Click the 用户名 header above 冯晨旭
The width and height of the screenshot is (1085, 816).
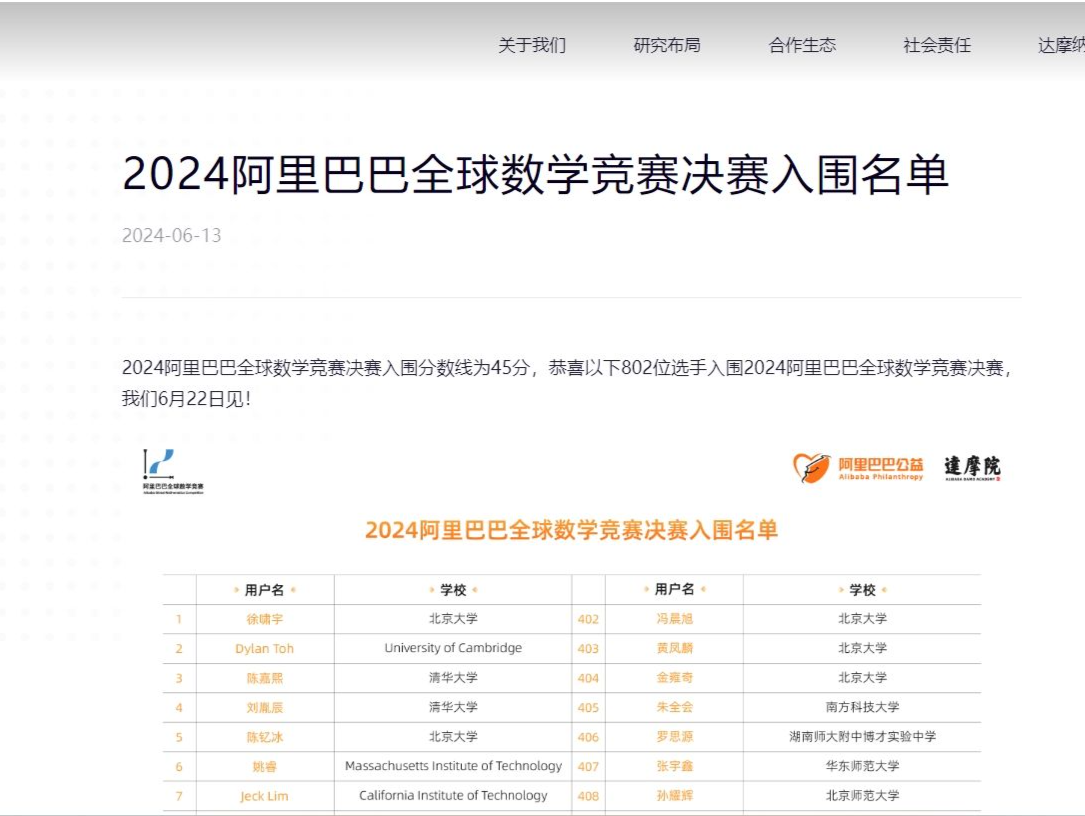point(675,589)
